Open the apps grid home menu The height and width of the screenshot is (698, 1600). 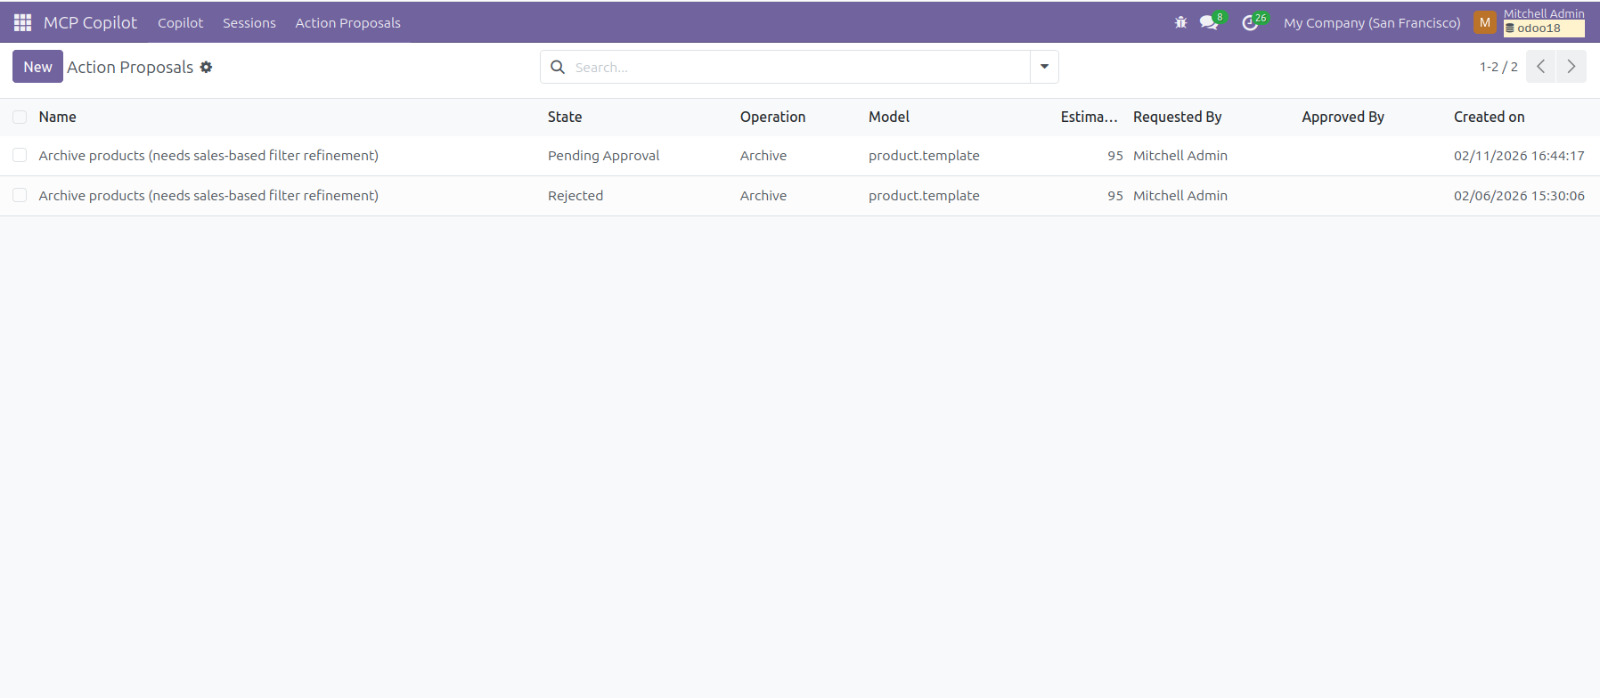pos(22,22)
